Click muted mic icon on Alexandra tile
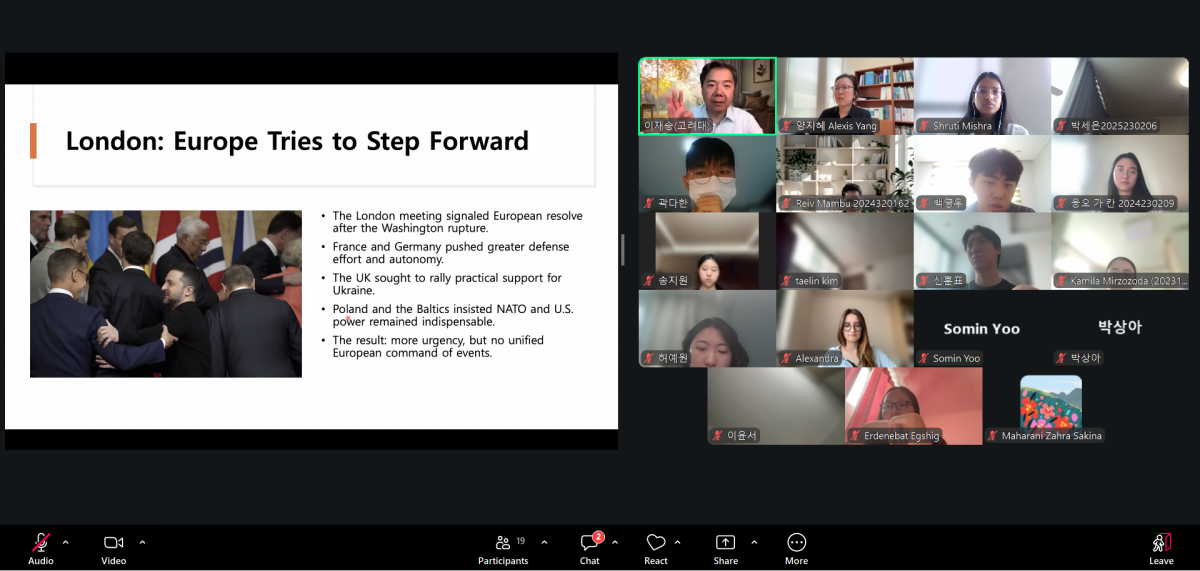 tap(787, 358)
